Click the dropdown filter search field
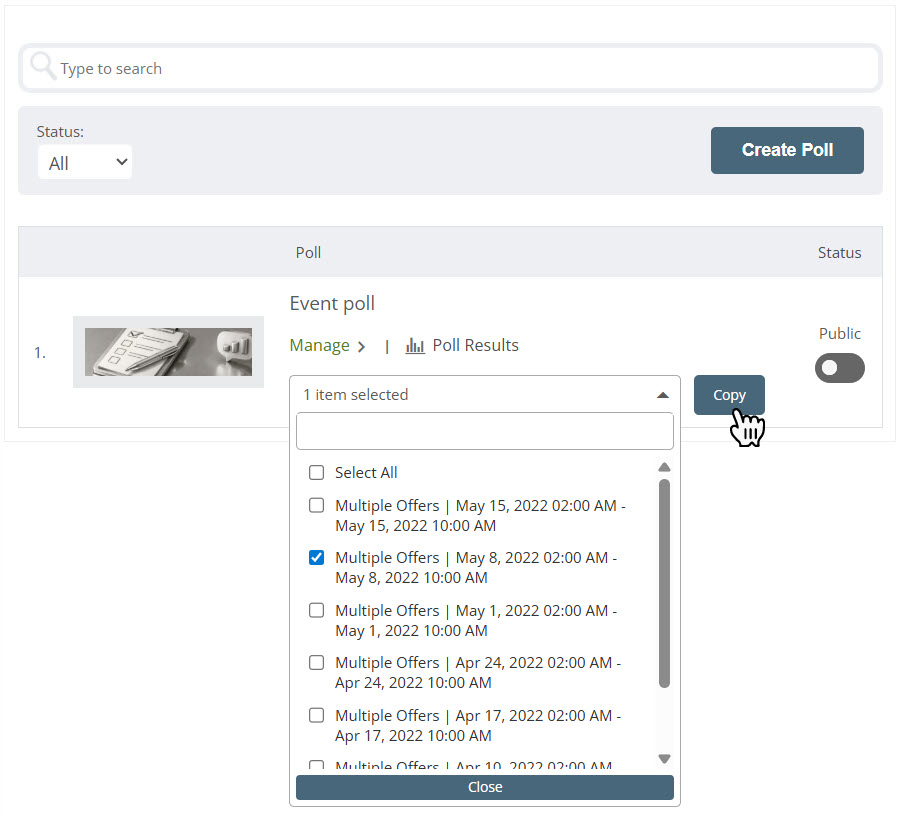This screenshot has width=899, height=816. (485, 432)
